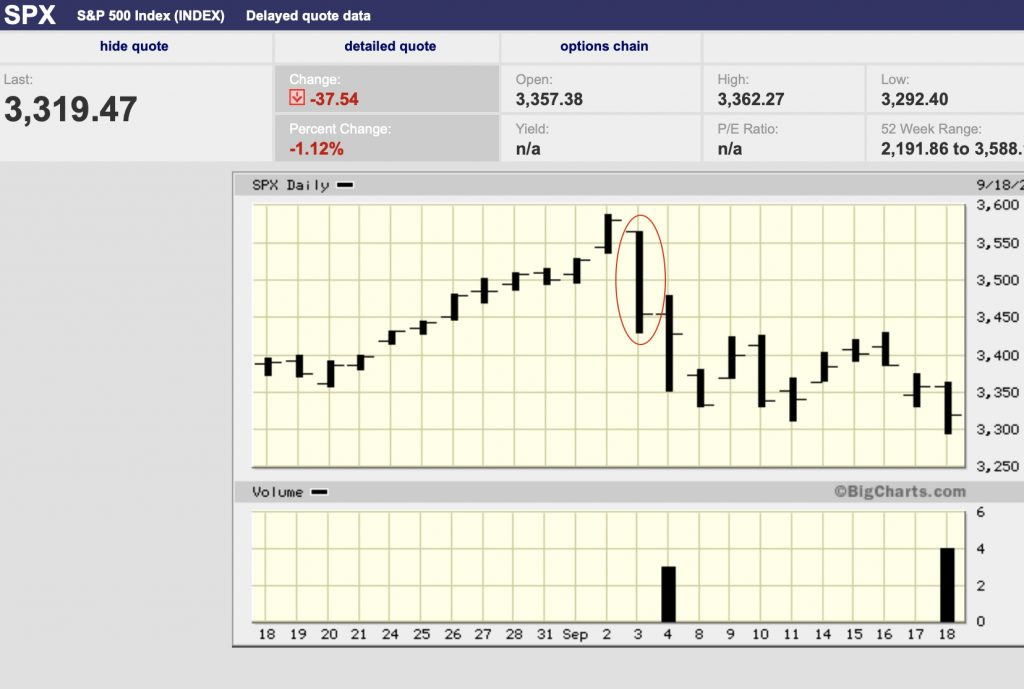Select the SPX ticker symbol in header
1024x689 pixels.
(29, 15)
